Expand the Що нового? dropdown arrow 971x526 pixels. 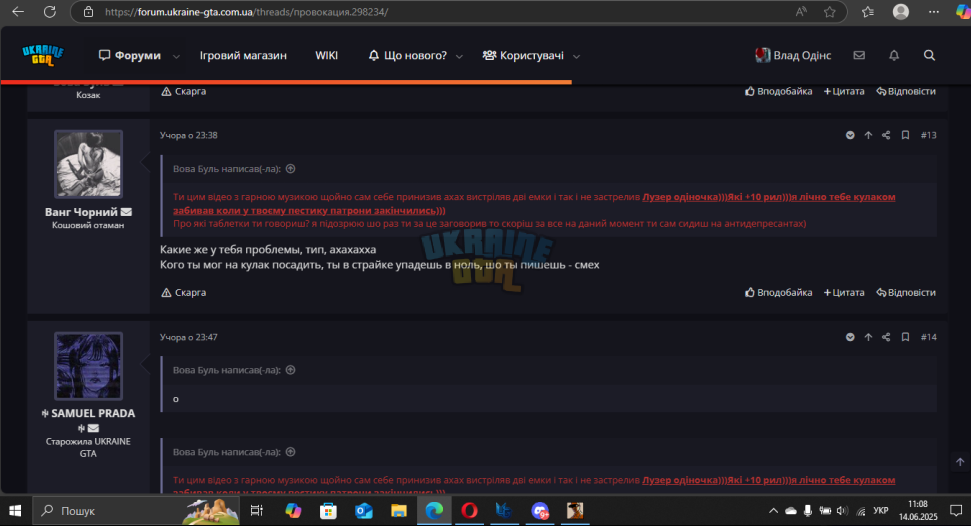(459, 56)
